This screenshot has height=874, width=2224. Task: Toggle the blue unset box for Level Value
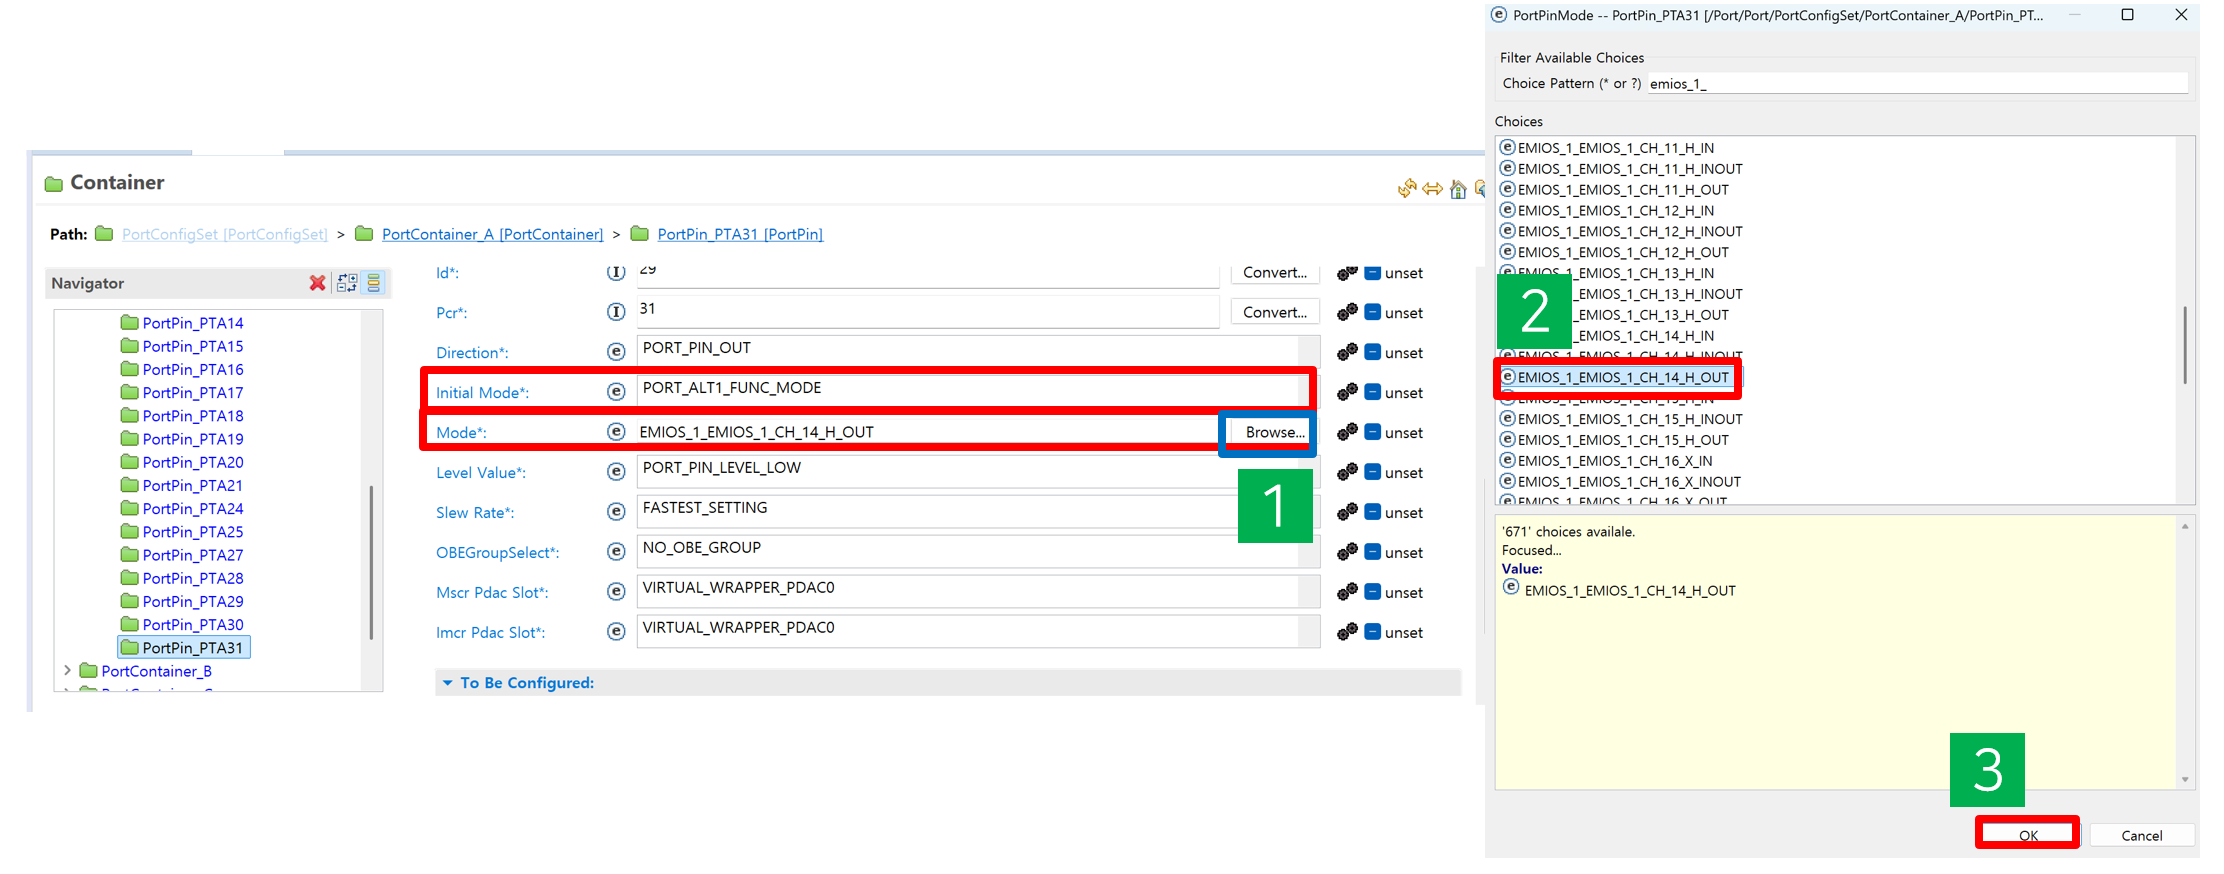point(1373,472)
